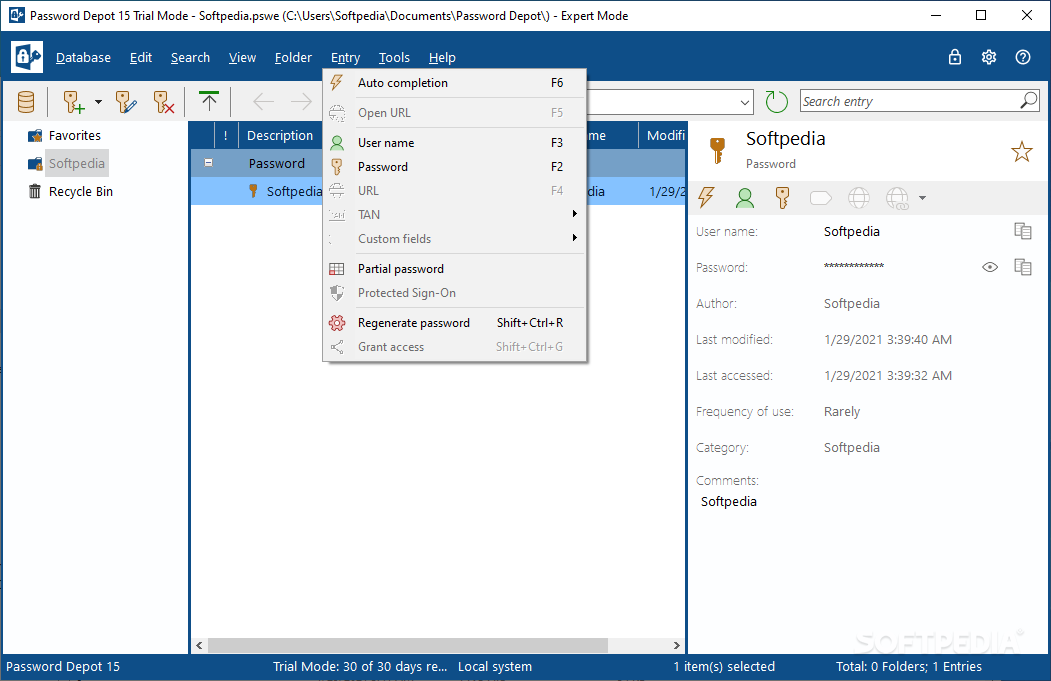Select Softpedia folder in the tree

[x=76, y=164]
